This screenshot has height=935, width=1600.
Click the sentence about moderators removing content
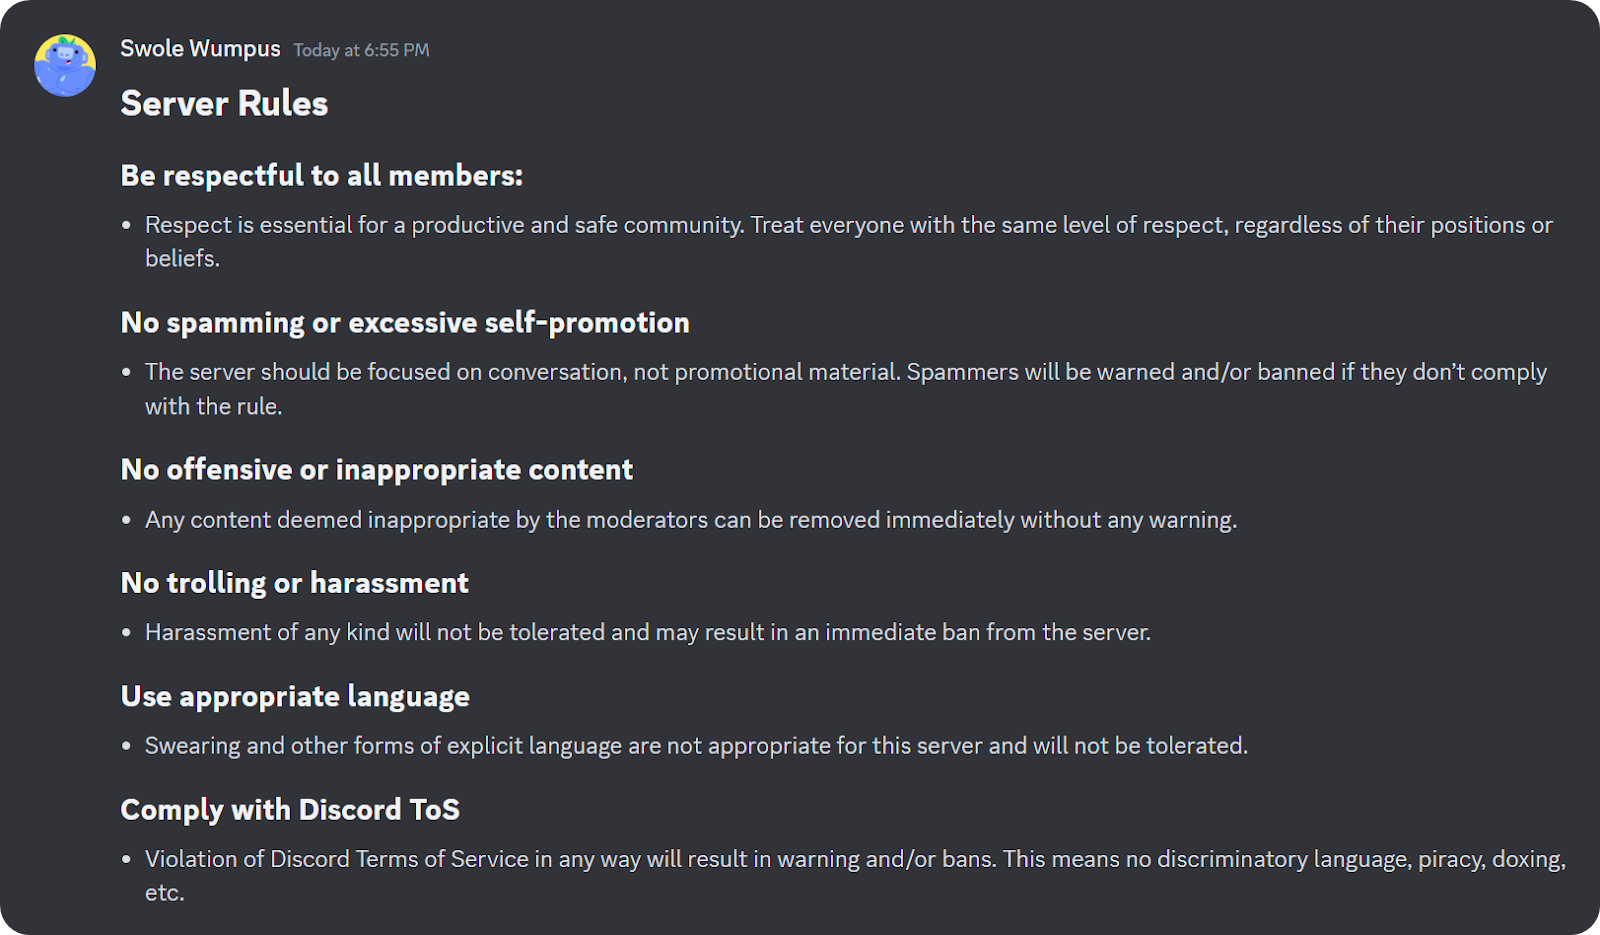pyautogui.click(x=690, y=519)
